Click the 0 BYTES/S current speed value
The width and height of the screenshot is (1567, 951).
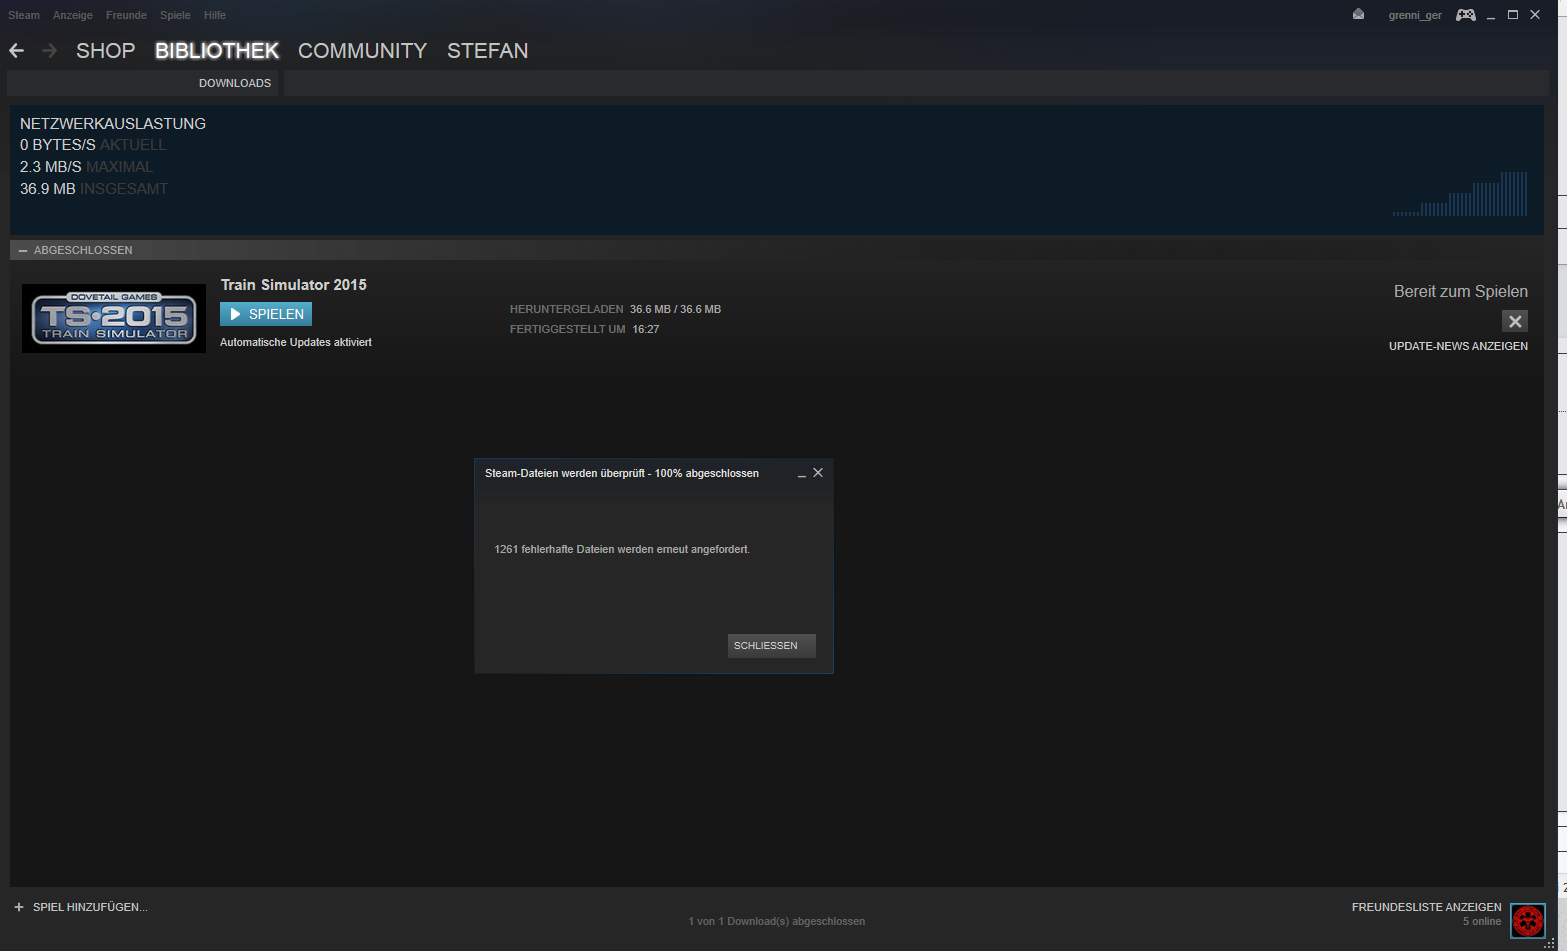(58, 145)
